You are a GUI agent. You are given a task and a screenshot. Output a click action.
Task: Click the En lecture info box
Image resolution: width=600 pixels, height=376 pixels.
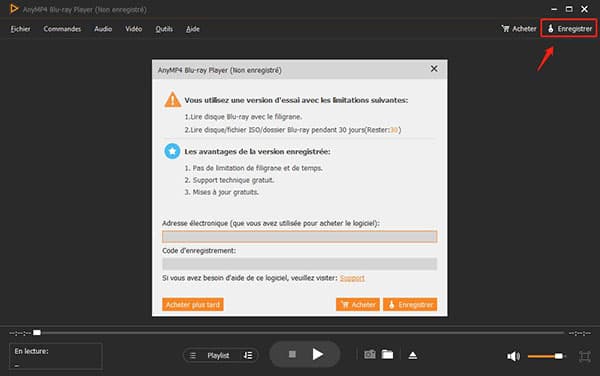click(56, 356)
